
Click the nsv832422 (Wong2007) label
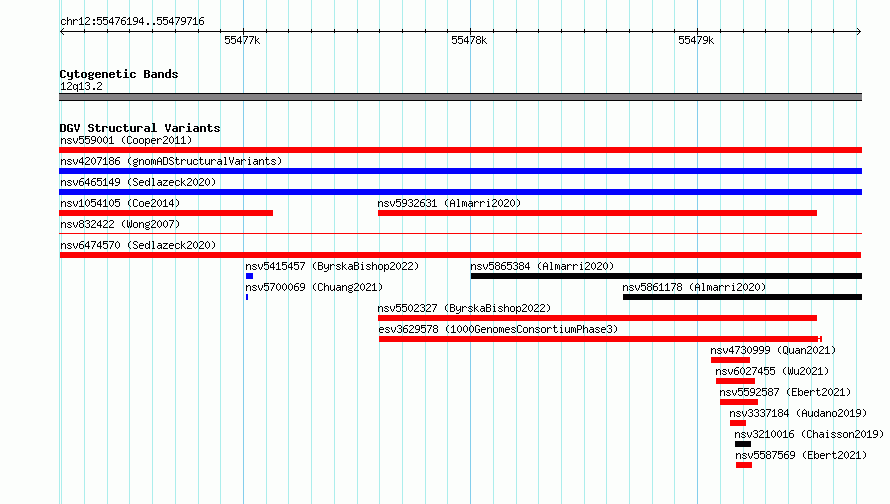(x=120, y=224)
